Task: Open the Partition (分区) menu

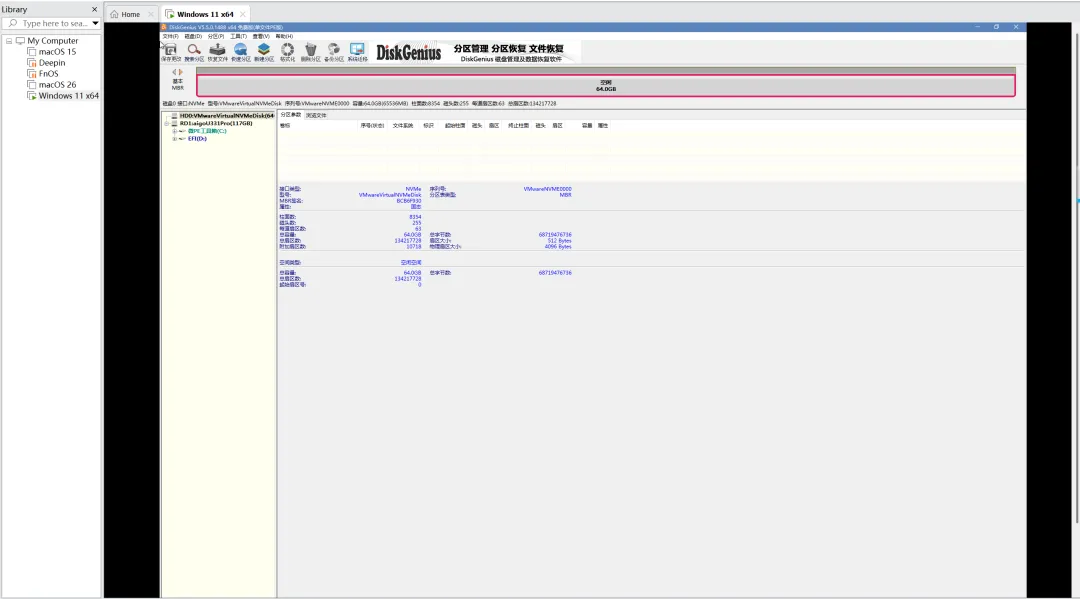Action: (x=216, y=36)
